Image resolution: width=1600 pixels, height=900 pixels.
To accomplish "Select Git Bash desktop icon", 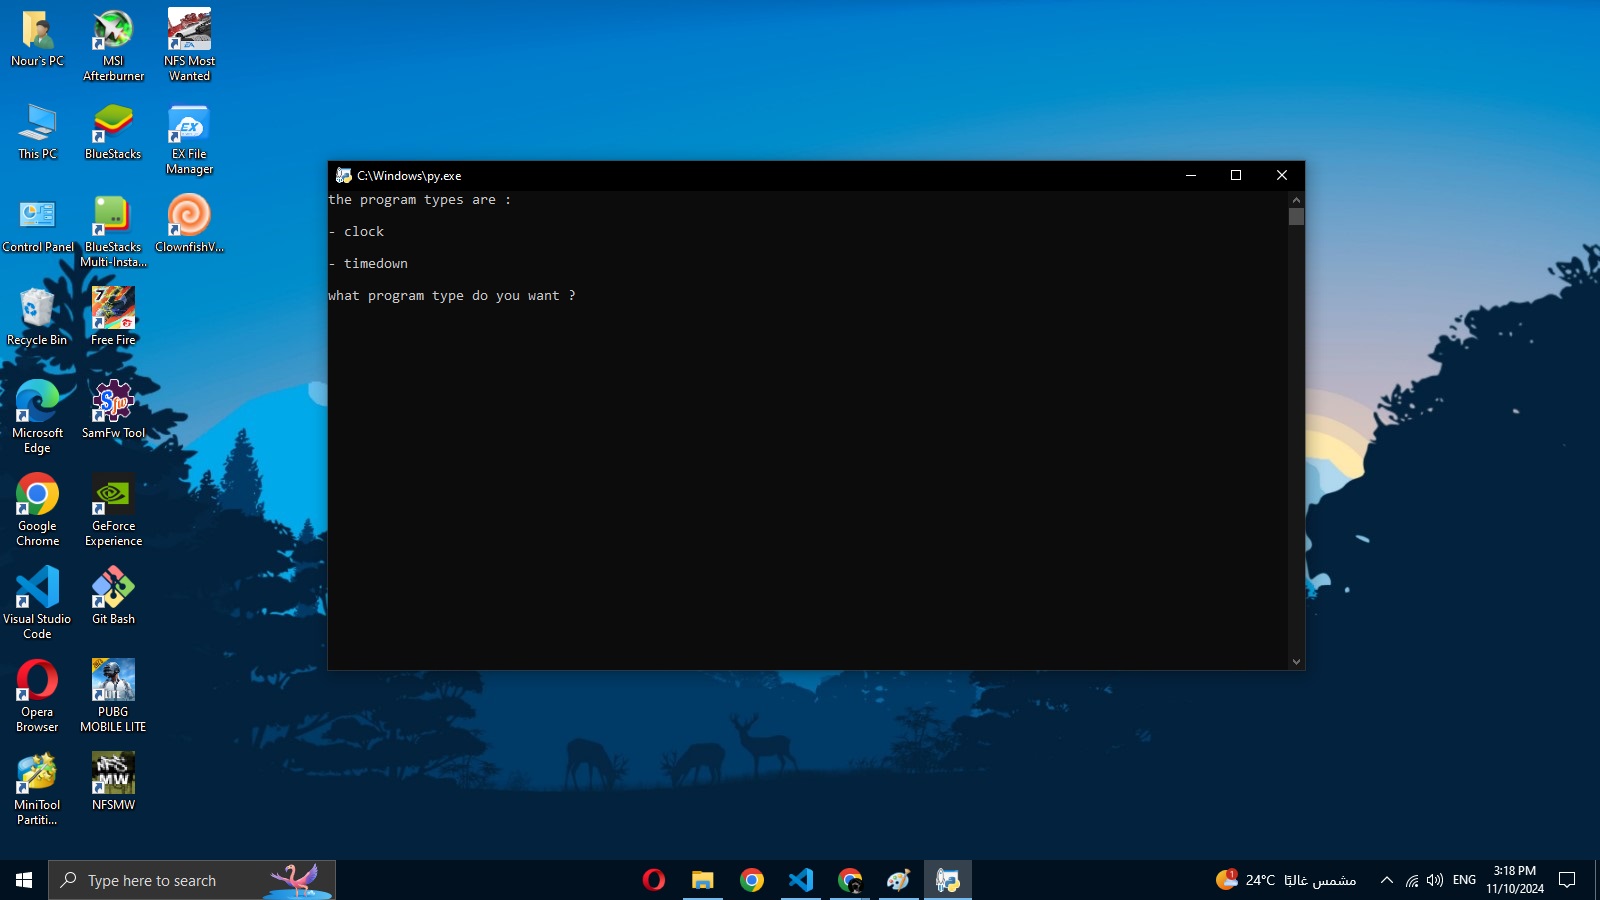I will pyautogui.click(x=113, y=597).
